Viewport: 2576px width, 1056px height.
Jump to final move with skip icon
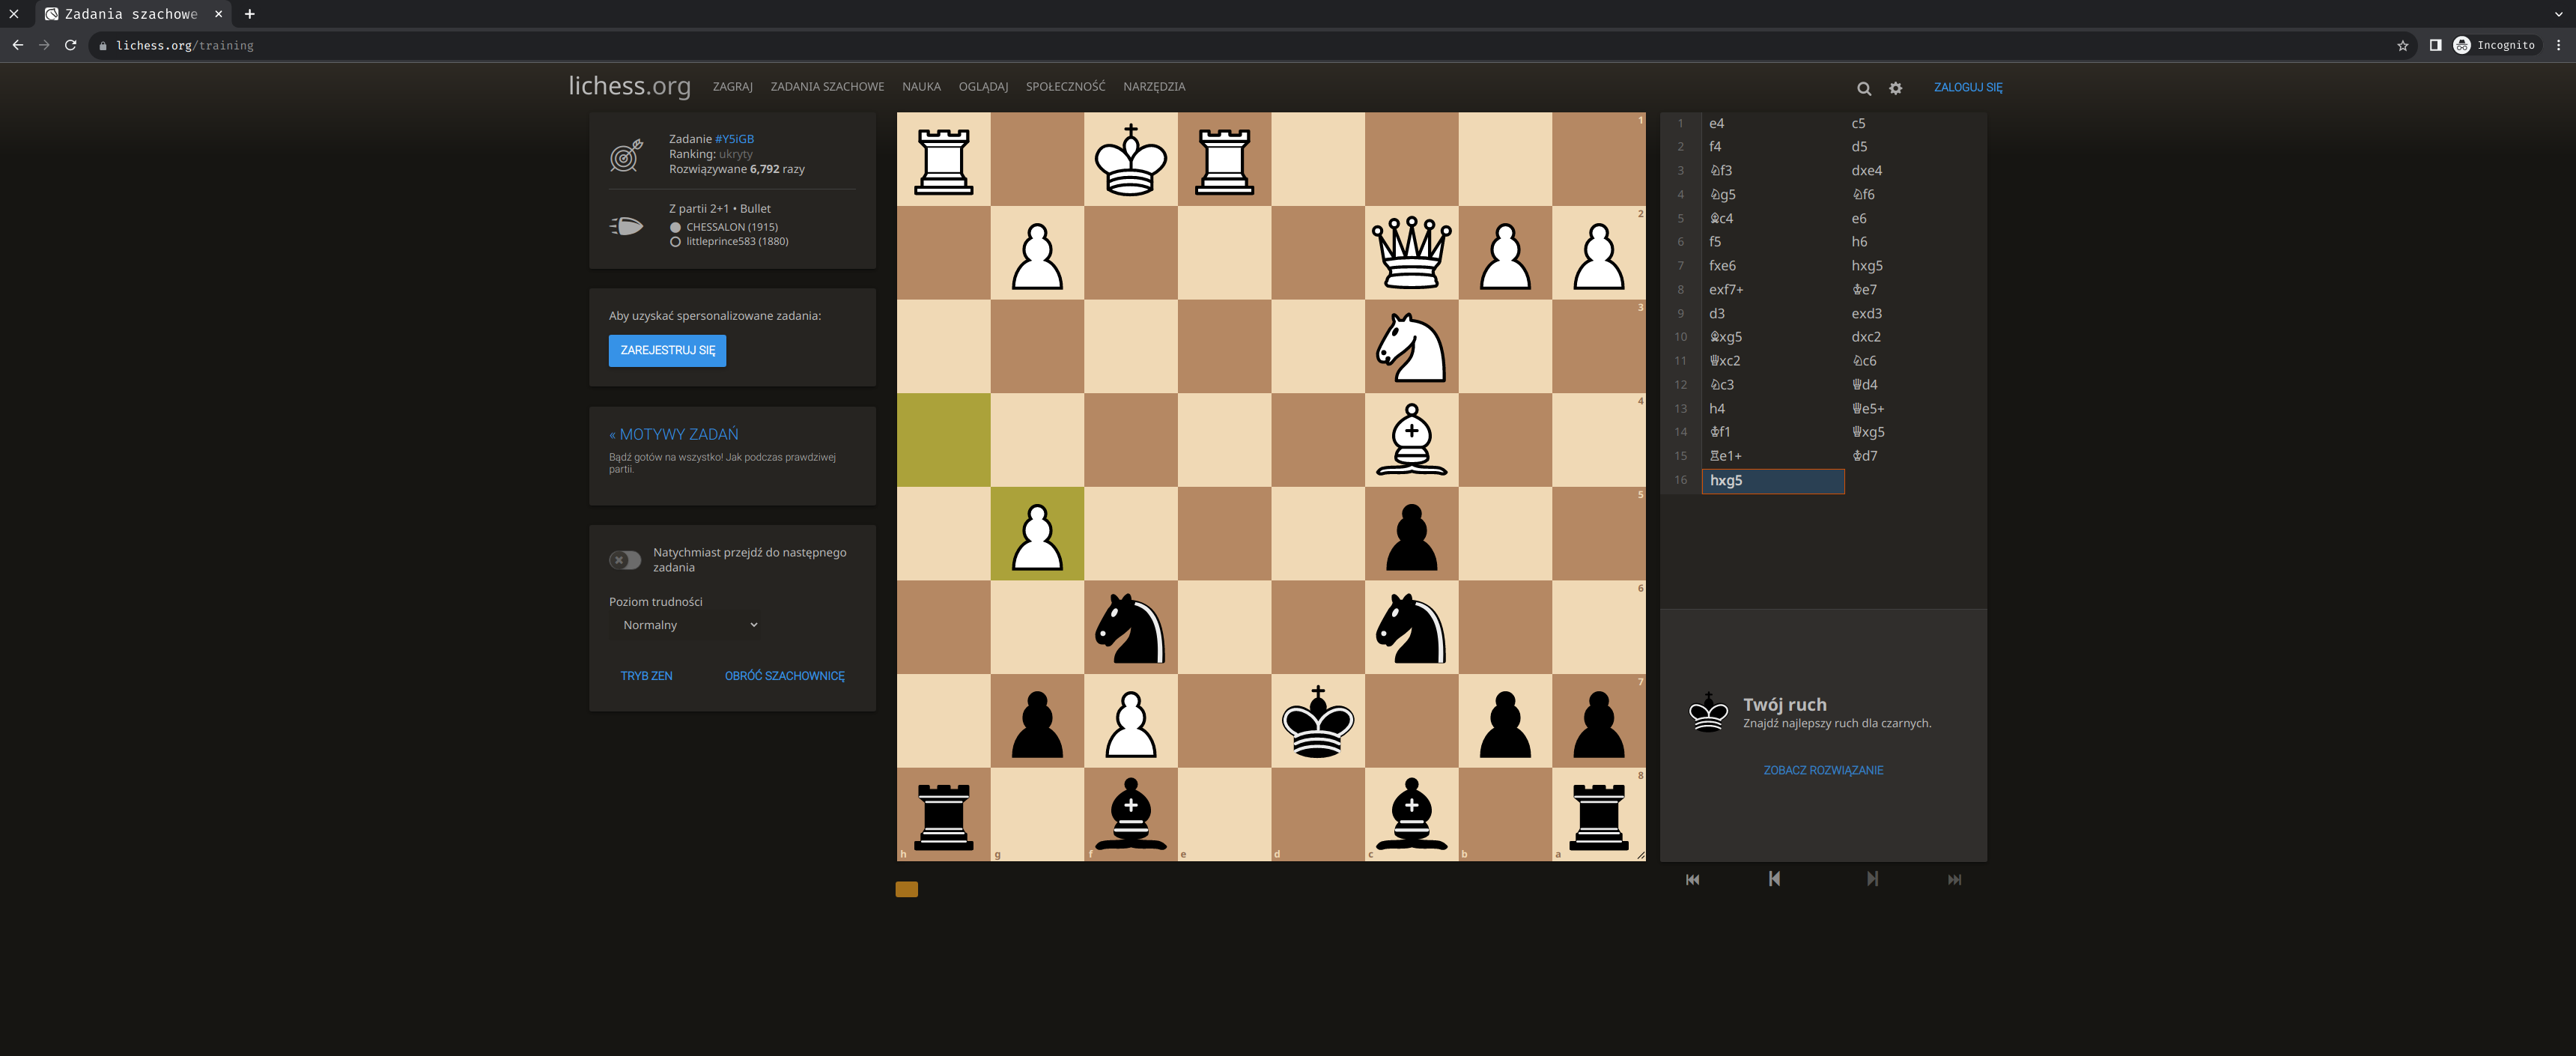pyautogui.click(x=1954, y=879)
